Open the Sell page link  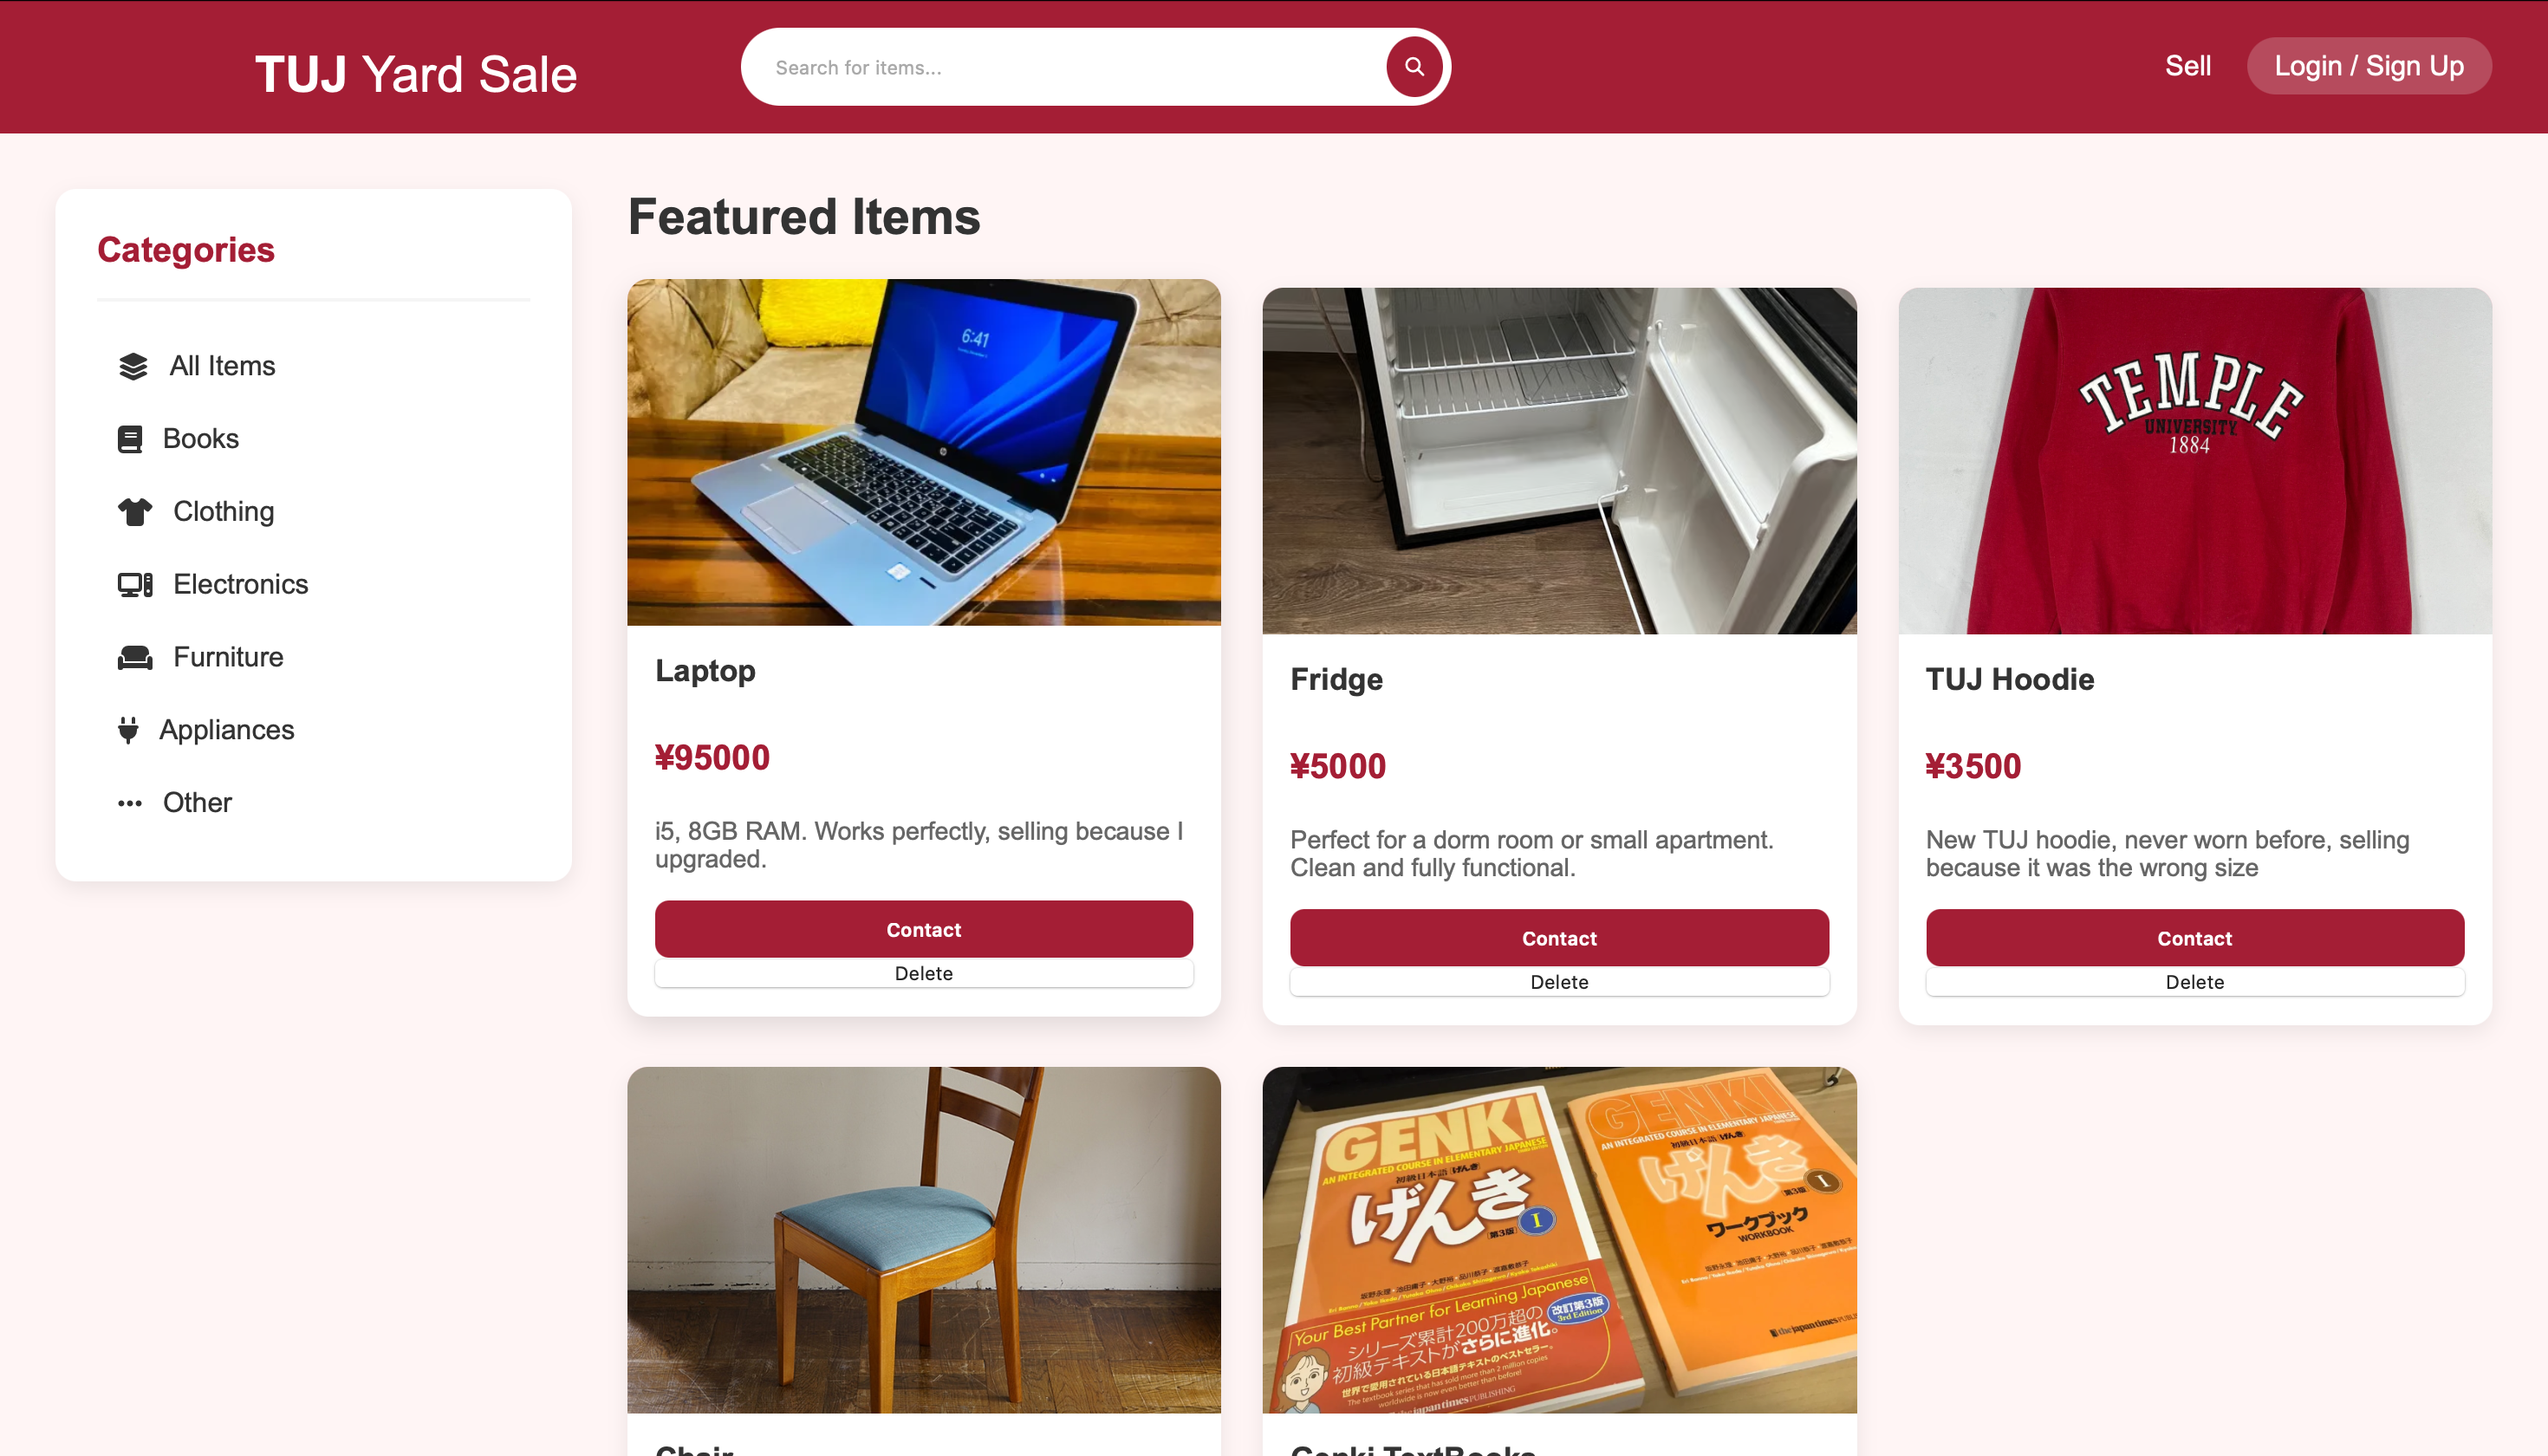click(x=2187, y=66)
